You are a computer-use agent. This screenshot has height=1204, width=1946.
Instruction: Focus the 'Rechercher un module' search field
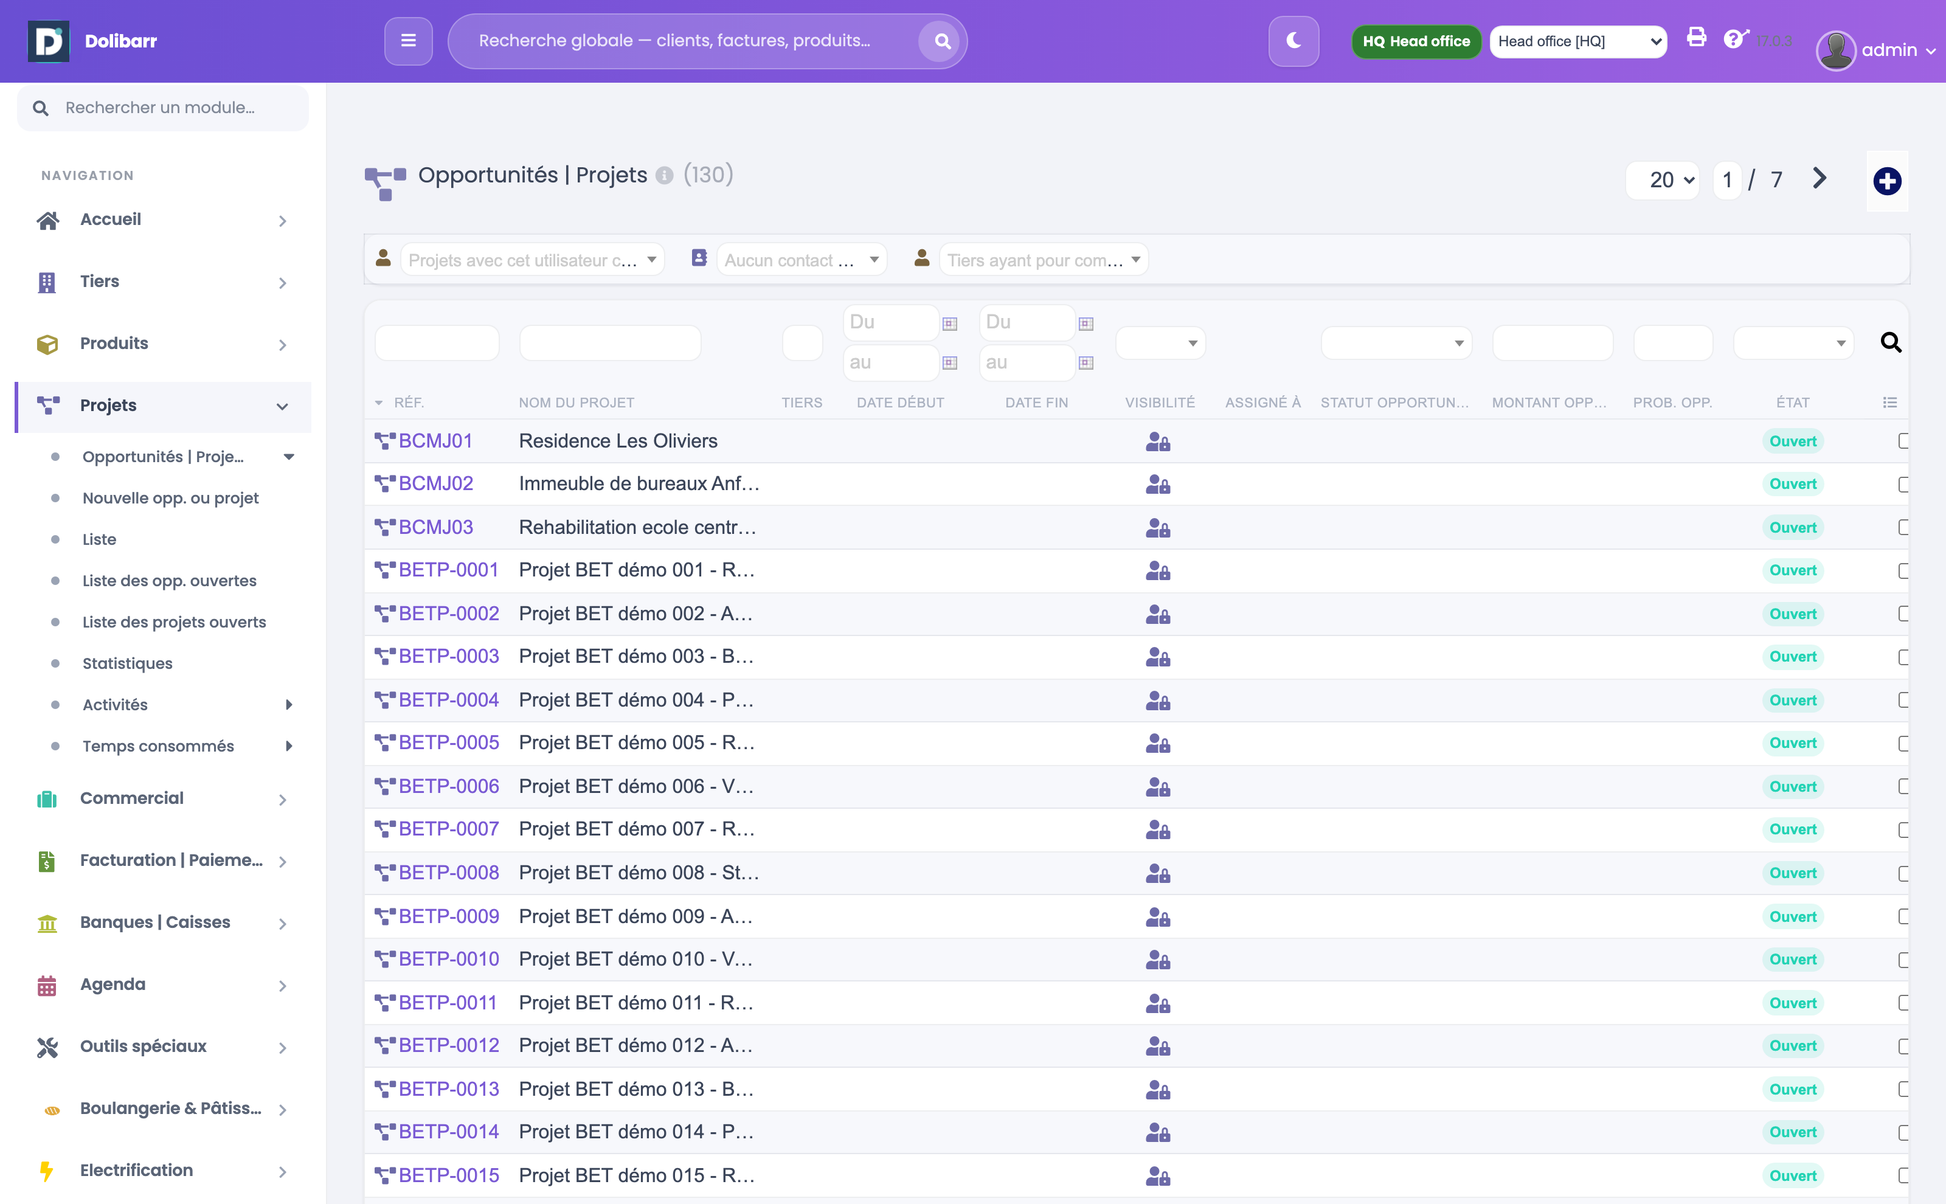pos(163,108)
